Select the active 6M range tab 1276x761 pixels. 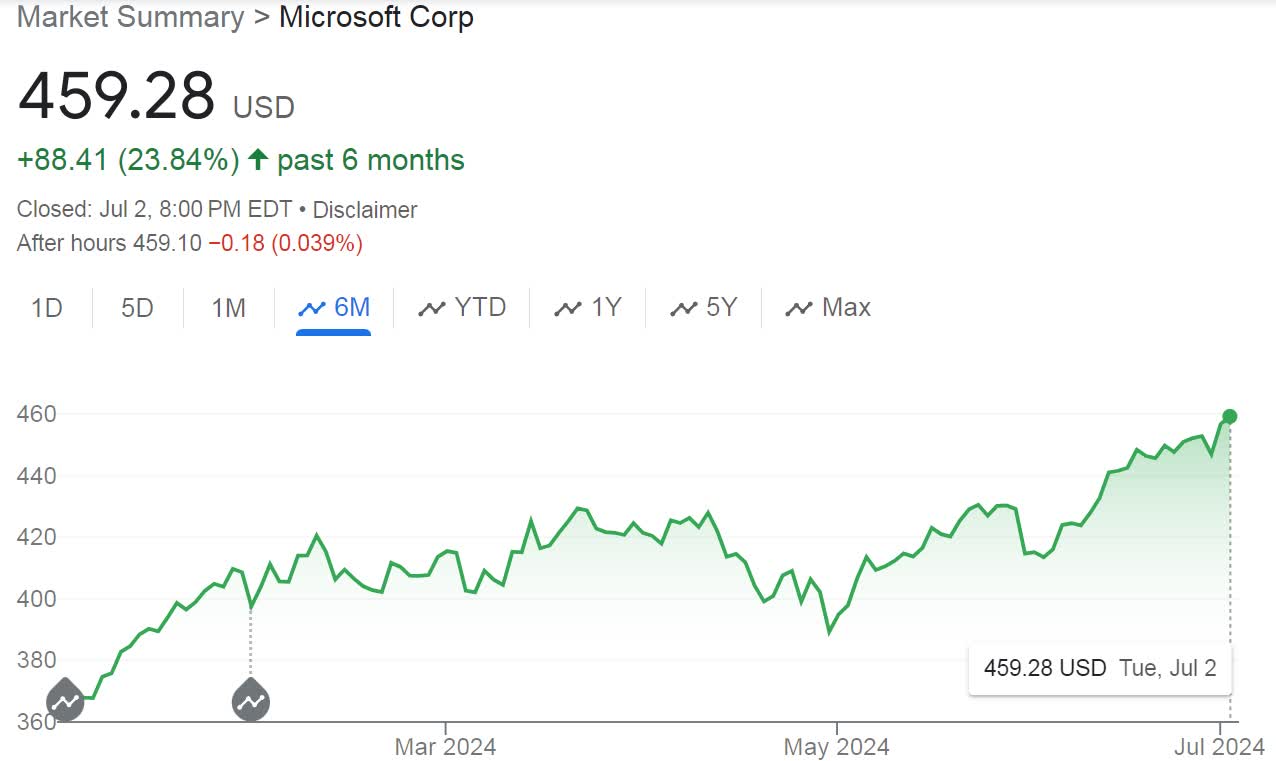(334, 308)
